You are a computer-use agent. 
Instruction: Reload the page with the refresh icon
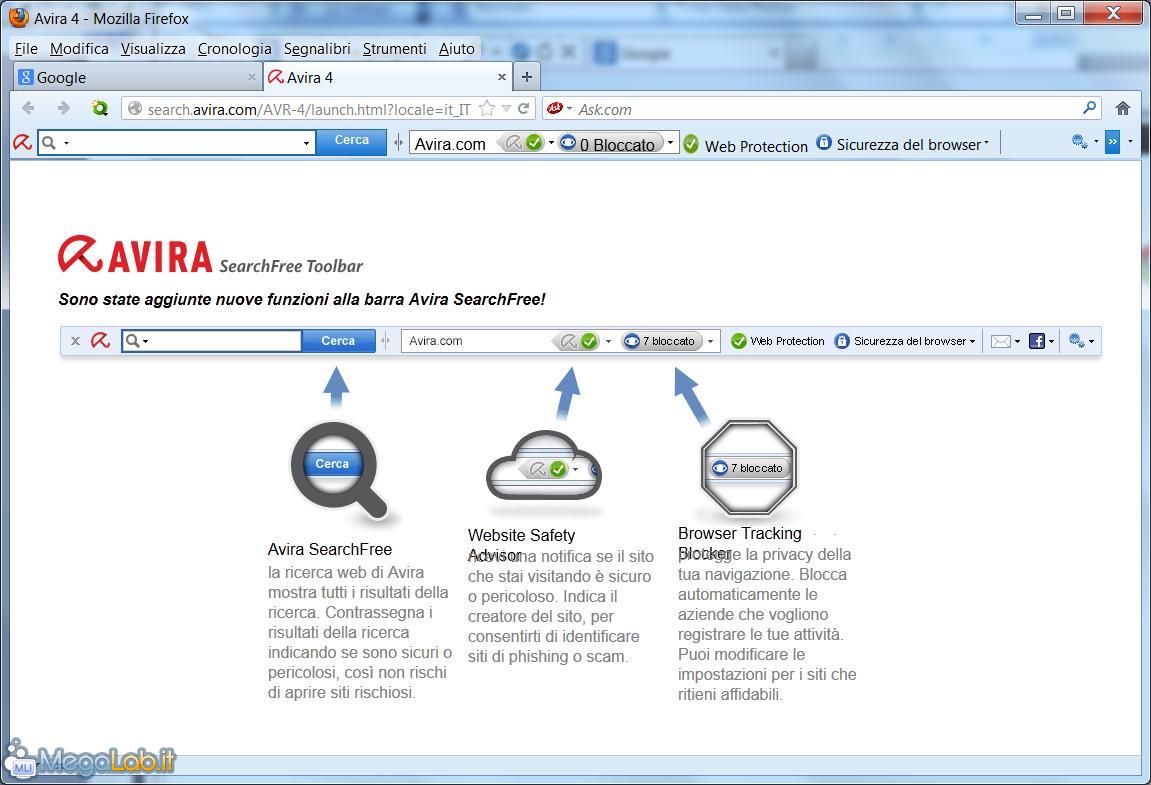click(x=523, y=109)
